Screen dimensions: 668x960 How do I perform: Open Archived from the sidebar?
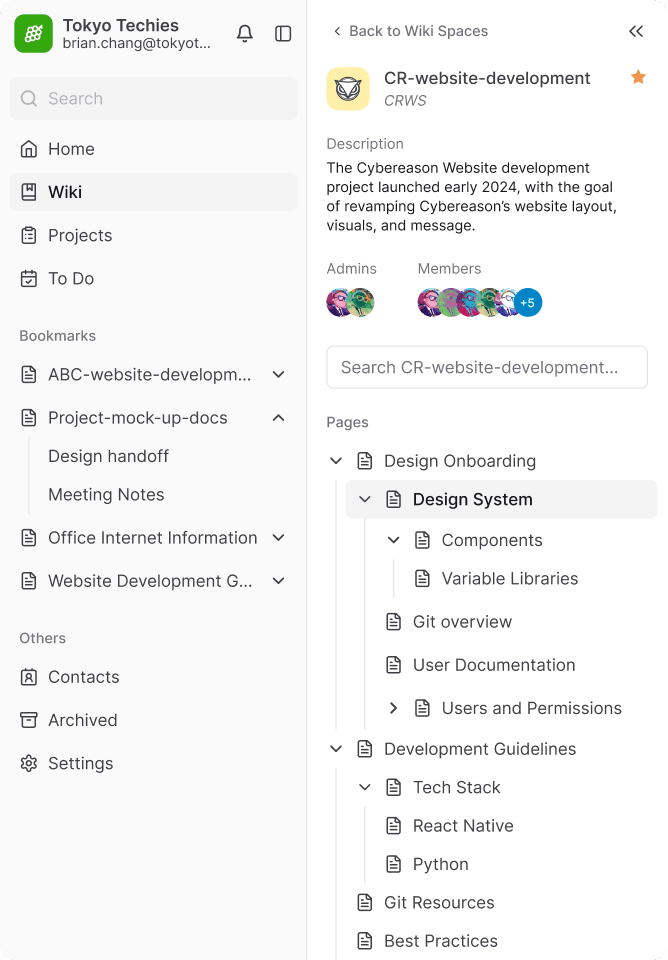click(154, 720)
